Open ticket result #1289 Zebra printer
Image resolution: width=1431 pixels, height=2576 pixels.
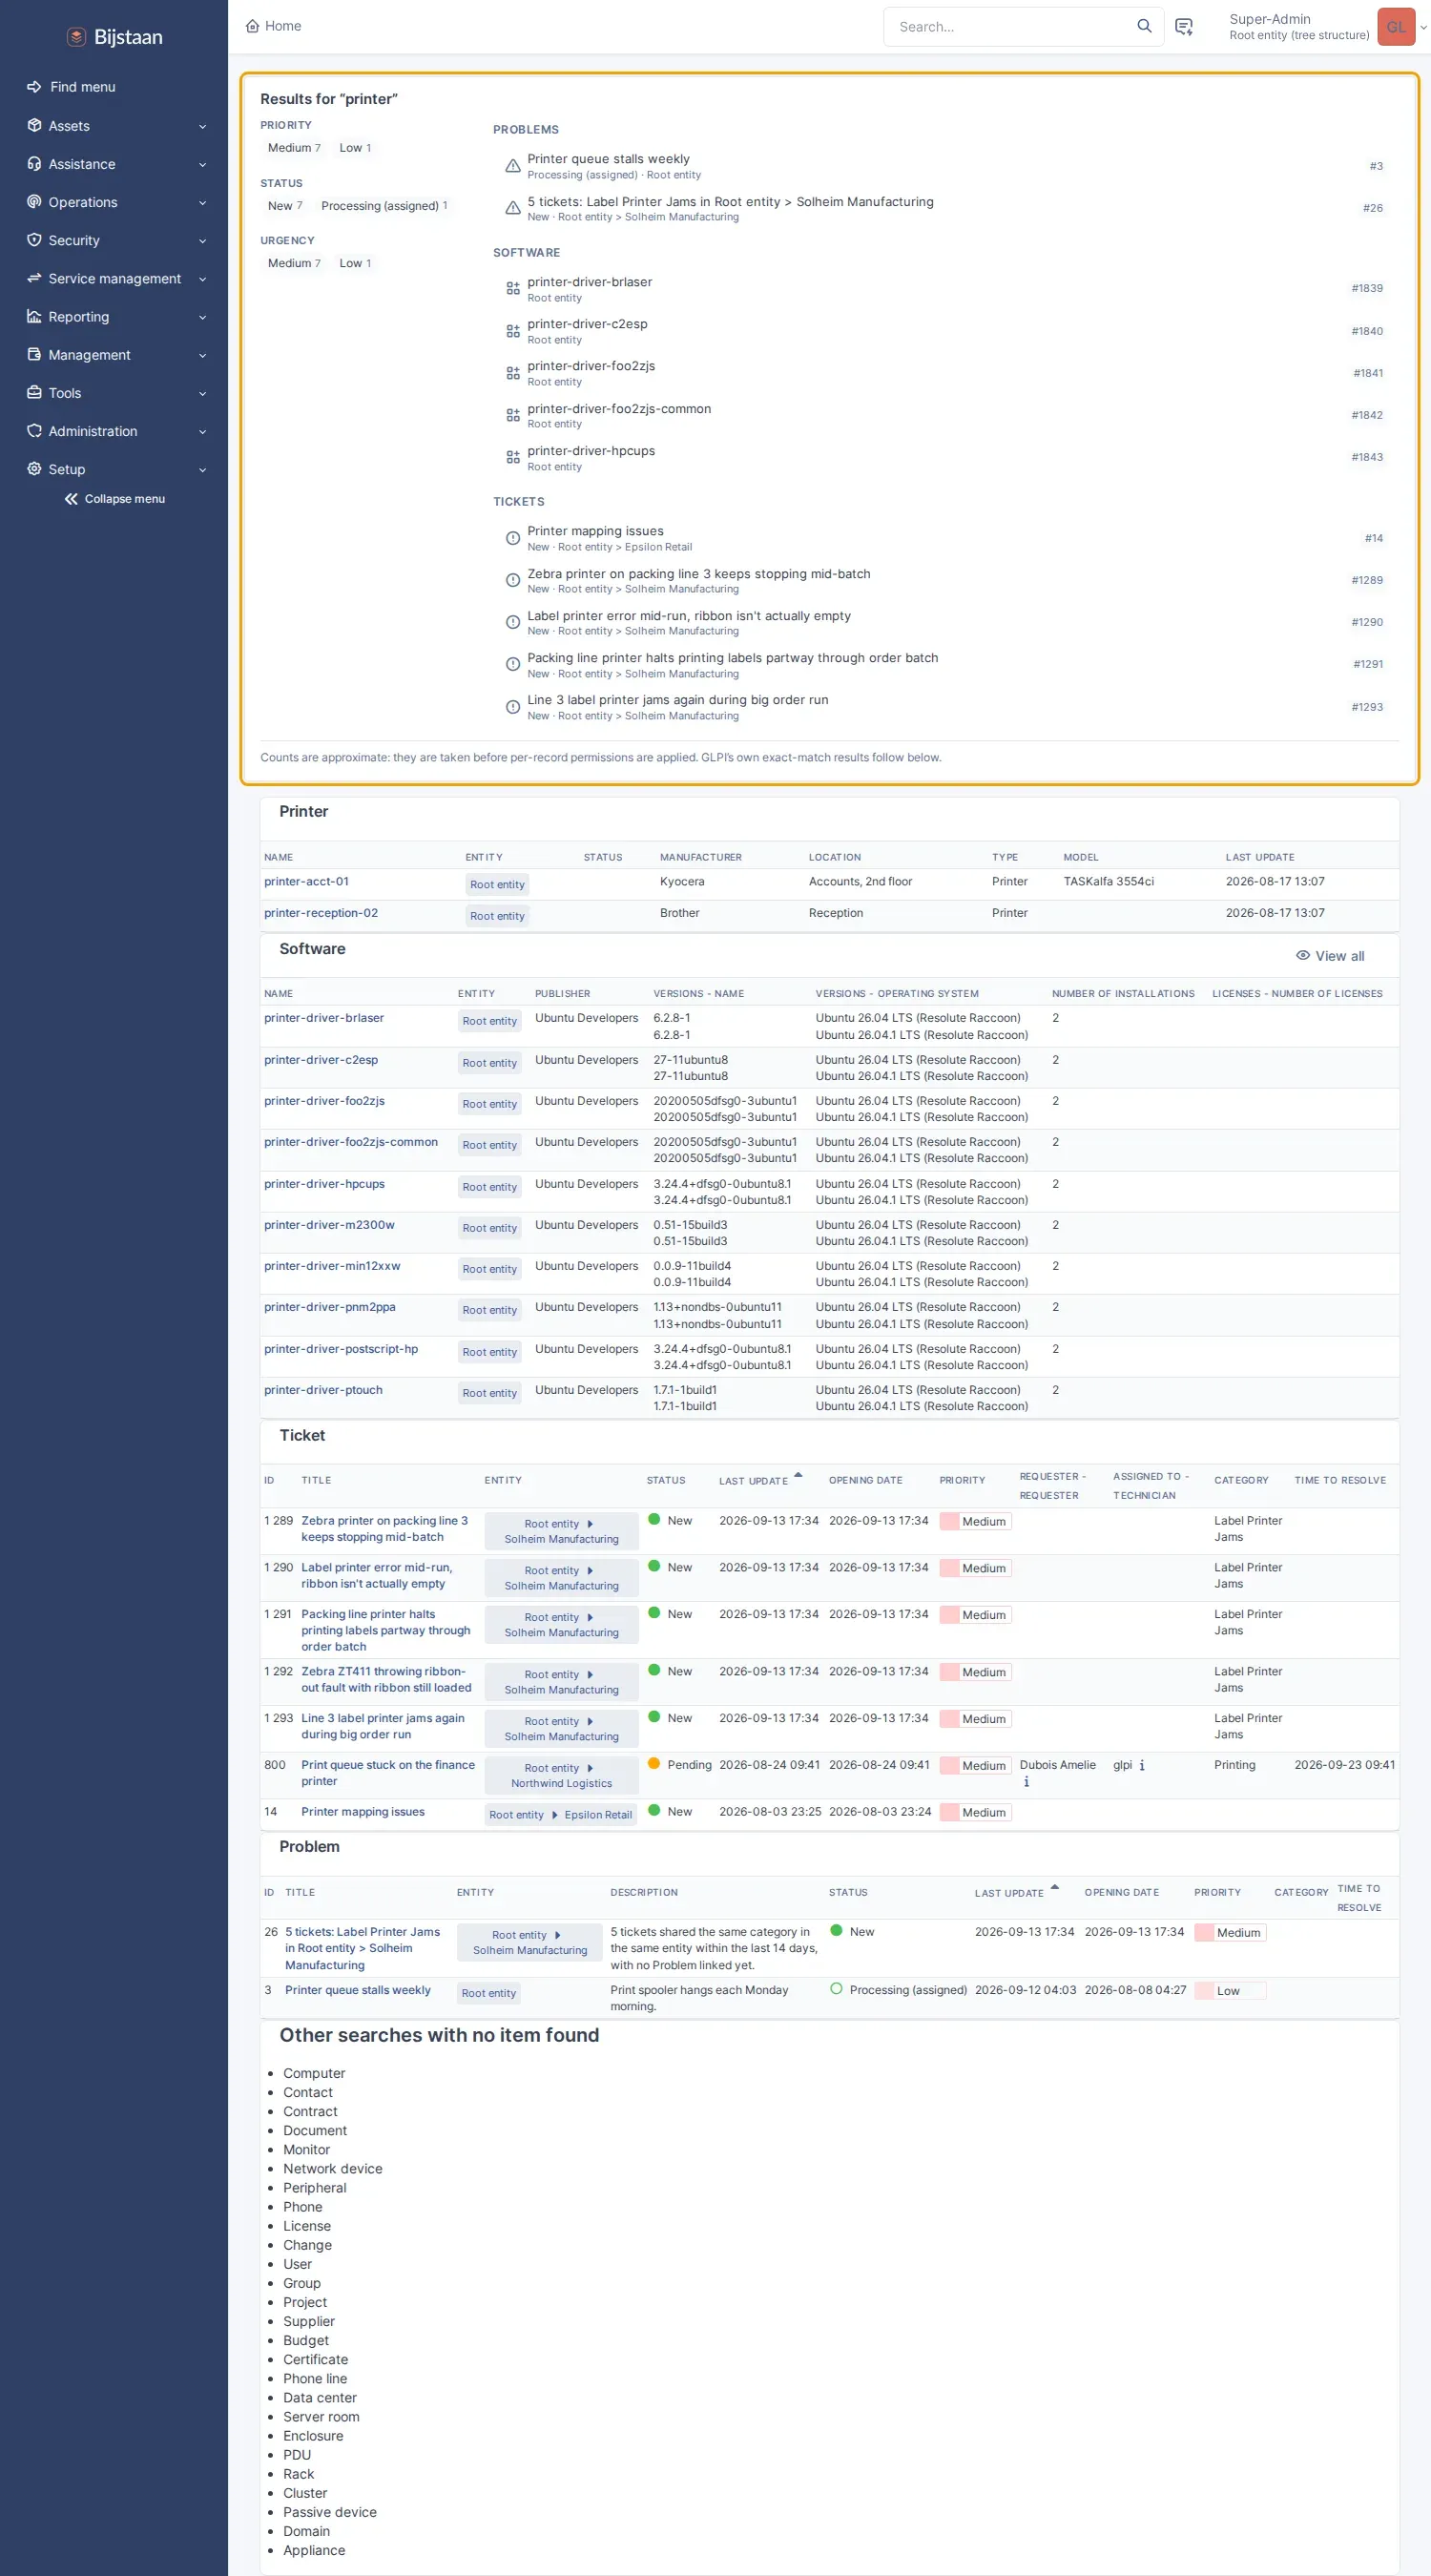(698, 574)
